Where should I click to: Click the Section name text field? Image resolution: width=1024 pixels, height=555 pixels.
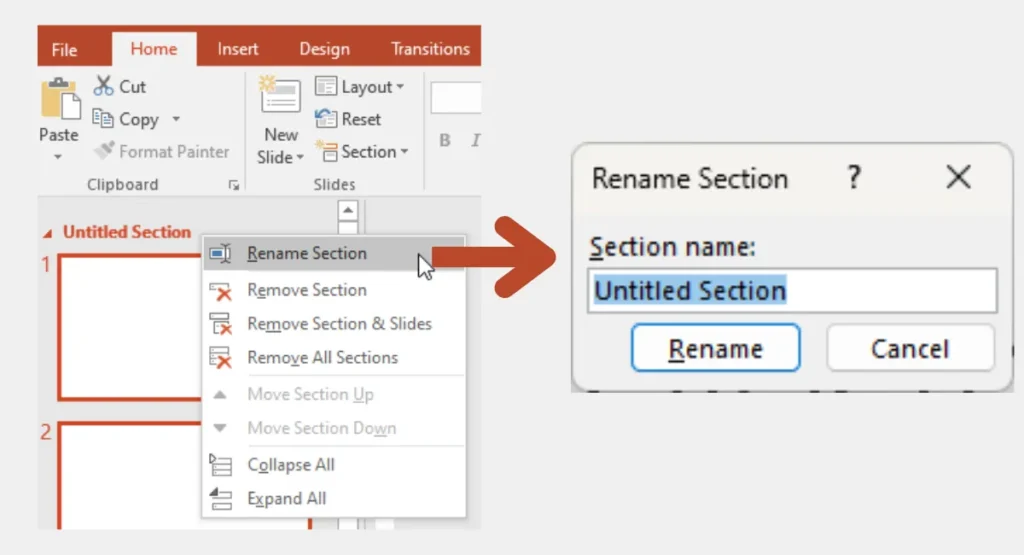(x=792, y=291)
